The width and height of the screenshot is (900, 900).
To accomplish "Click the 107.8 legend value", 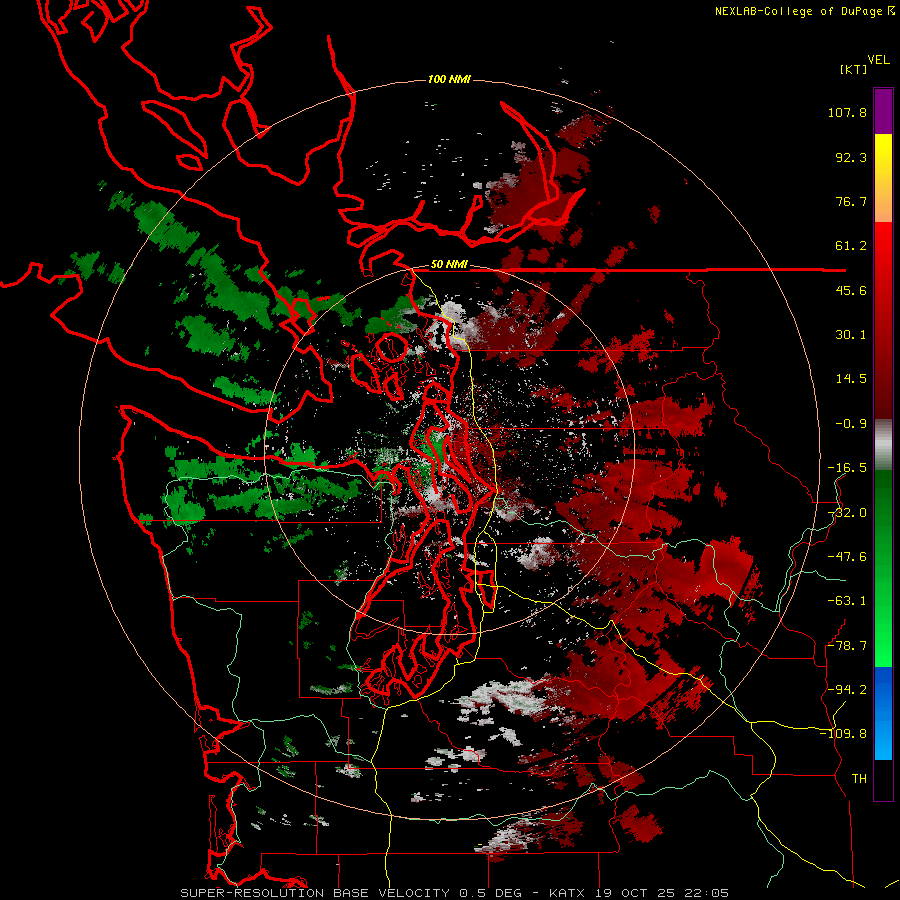I will pyautogui.click(x=847, y=112).
